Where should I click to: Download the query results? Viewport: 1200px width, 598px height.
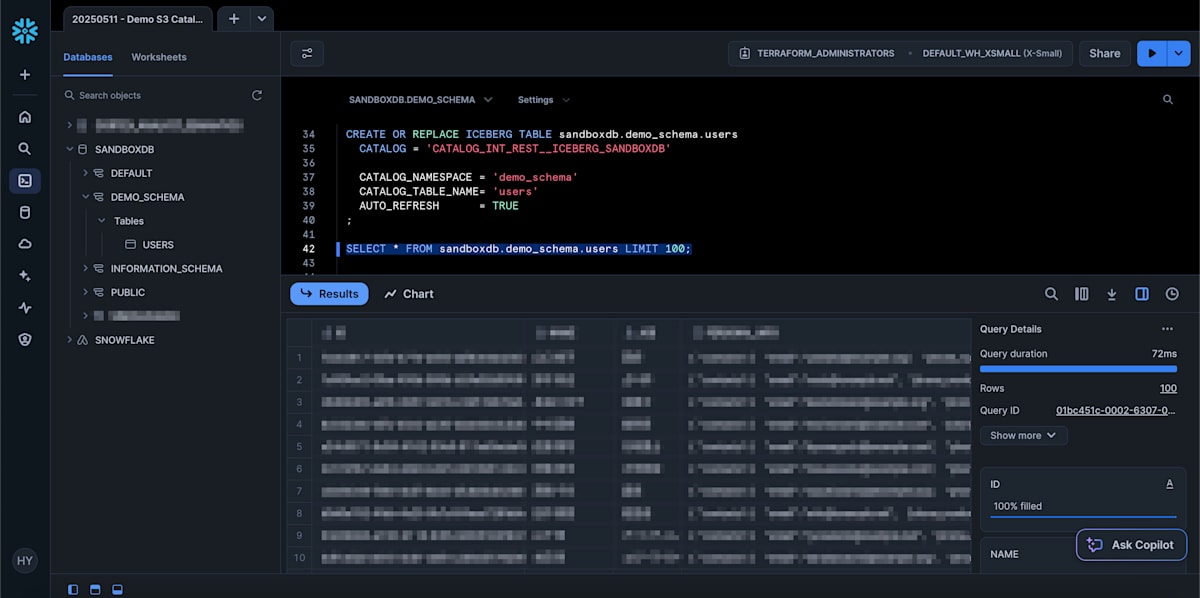[x=1111, y=294]
